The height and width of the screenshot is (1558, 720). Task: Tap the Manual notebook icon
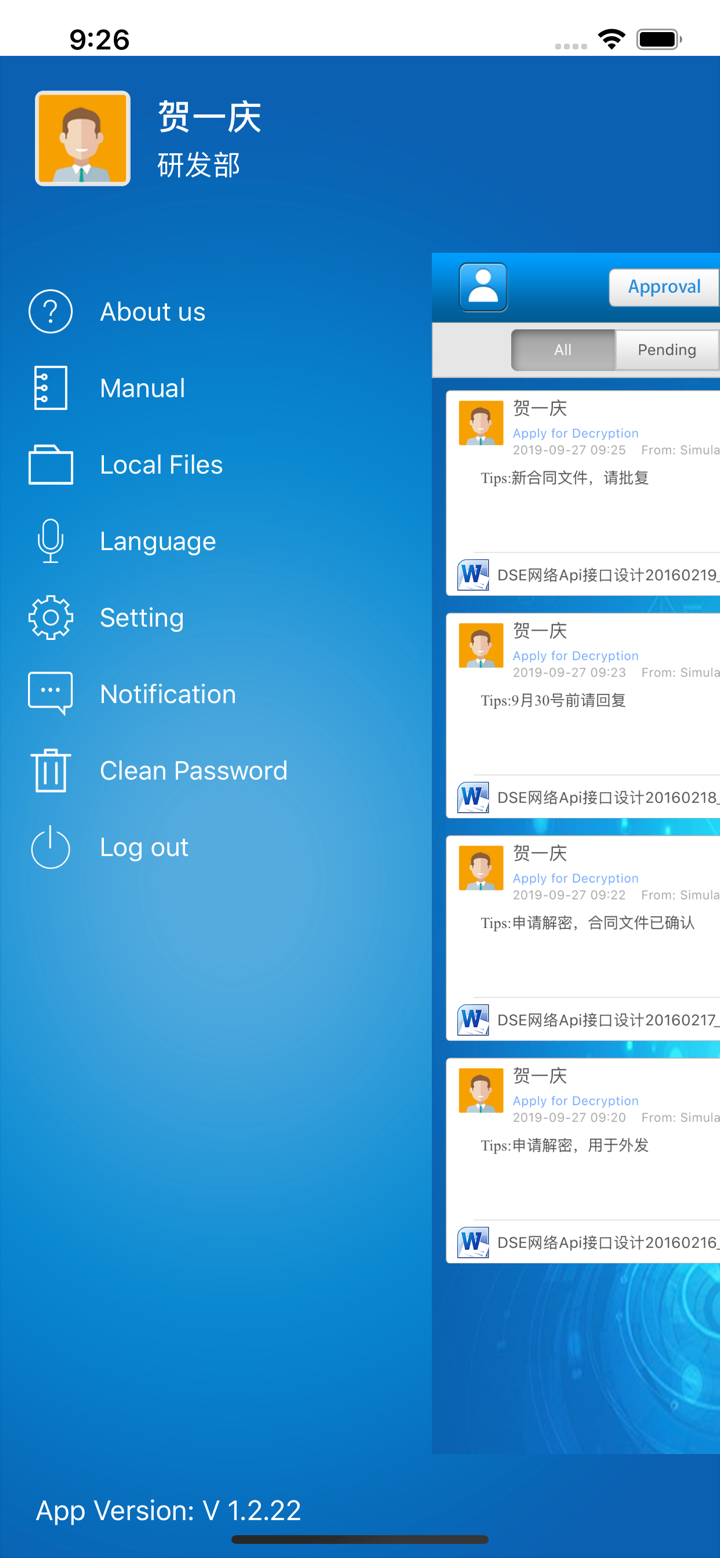51,388
